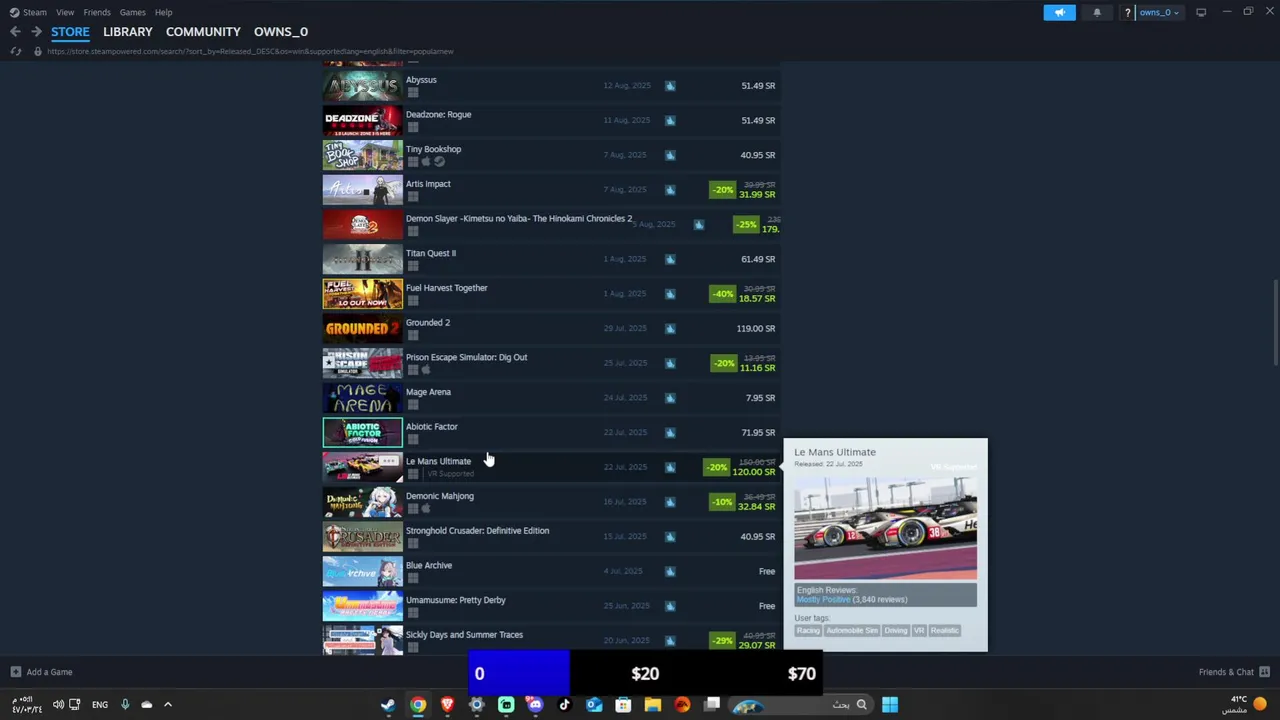1280x720 pixels.
Task: Click the Add a Game button
Action: (41, 672)
